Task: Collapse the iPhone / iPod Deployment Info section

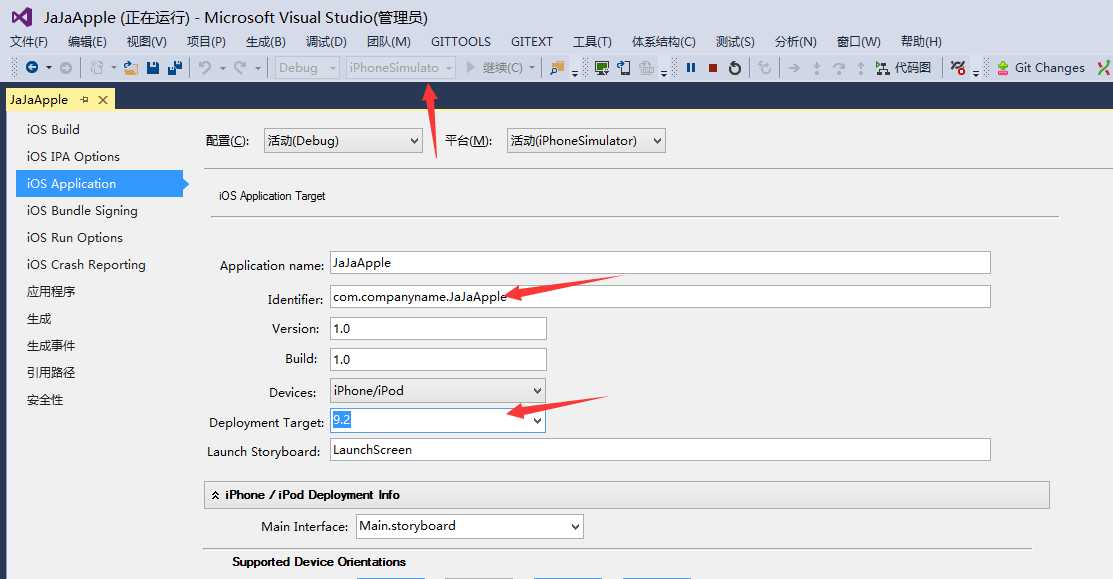Action: coord(215,495)
